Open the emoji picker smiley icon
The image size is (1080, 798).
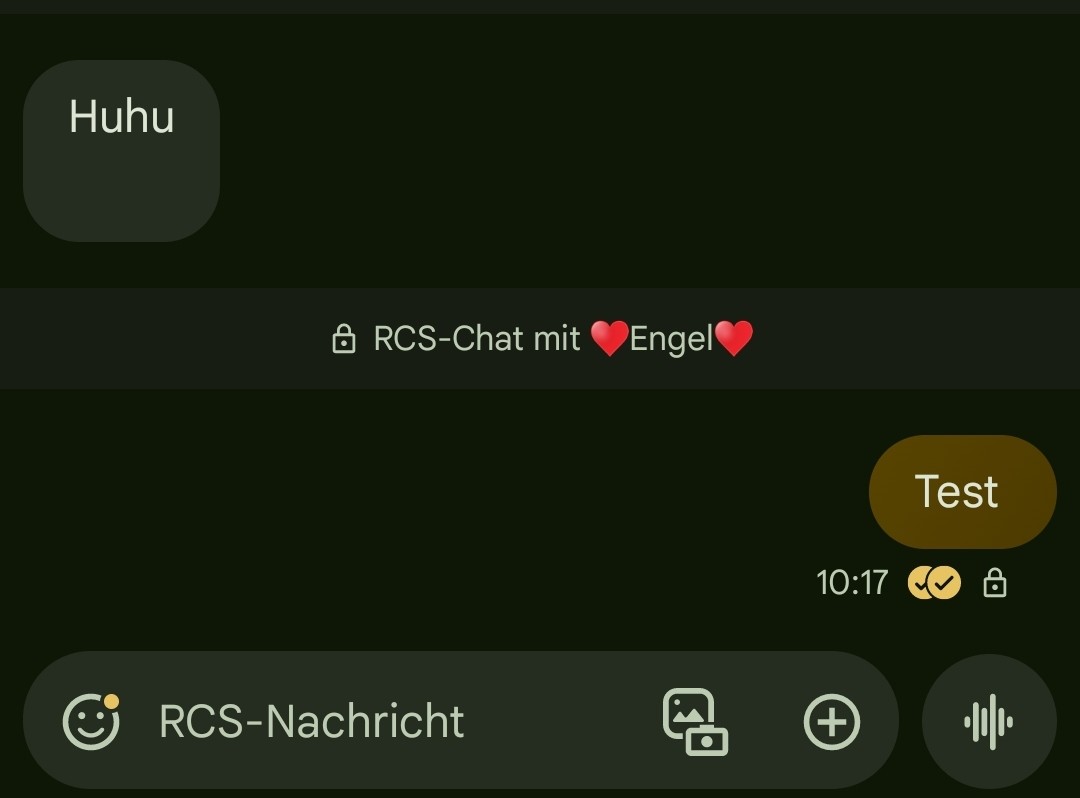click(x=91, y=722)
